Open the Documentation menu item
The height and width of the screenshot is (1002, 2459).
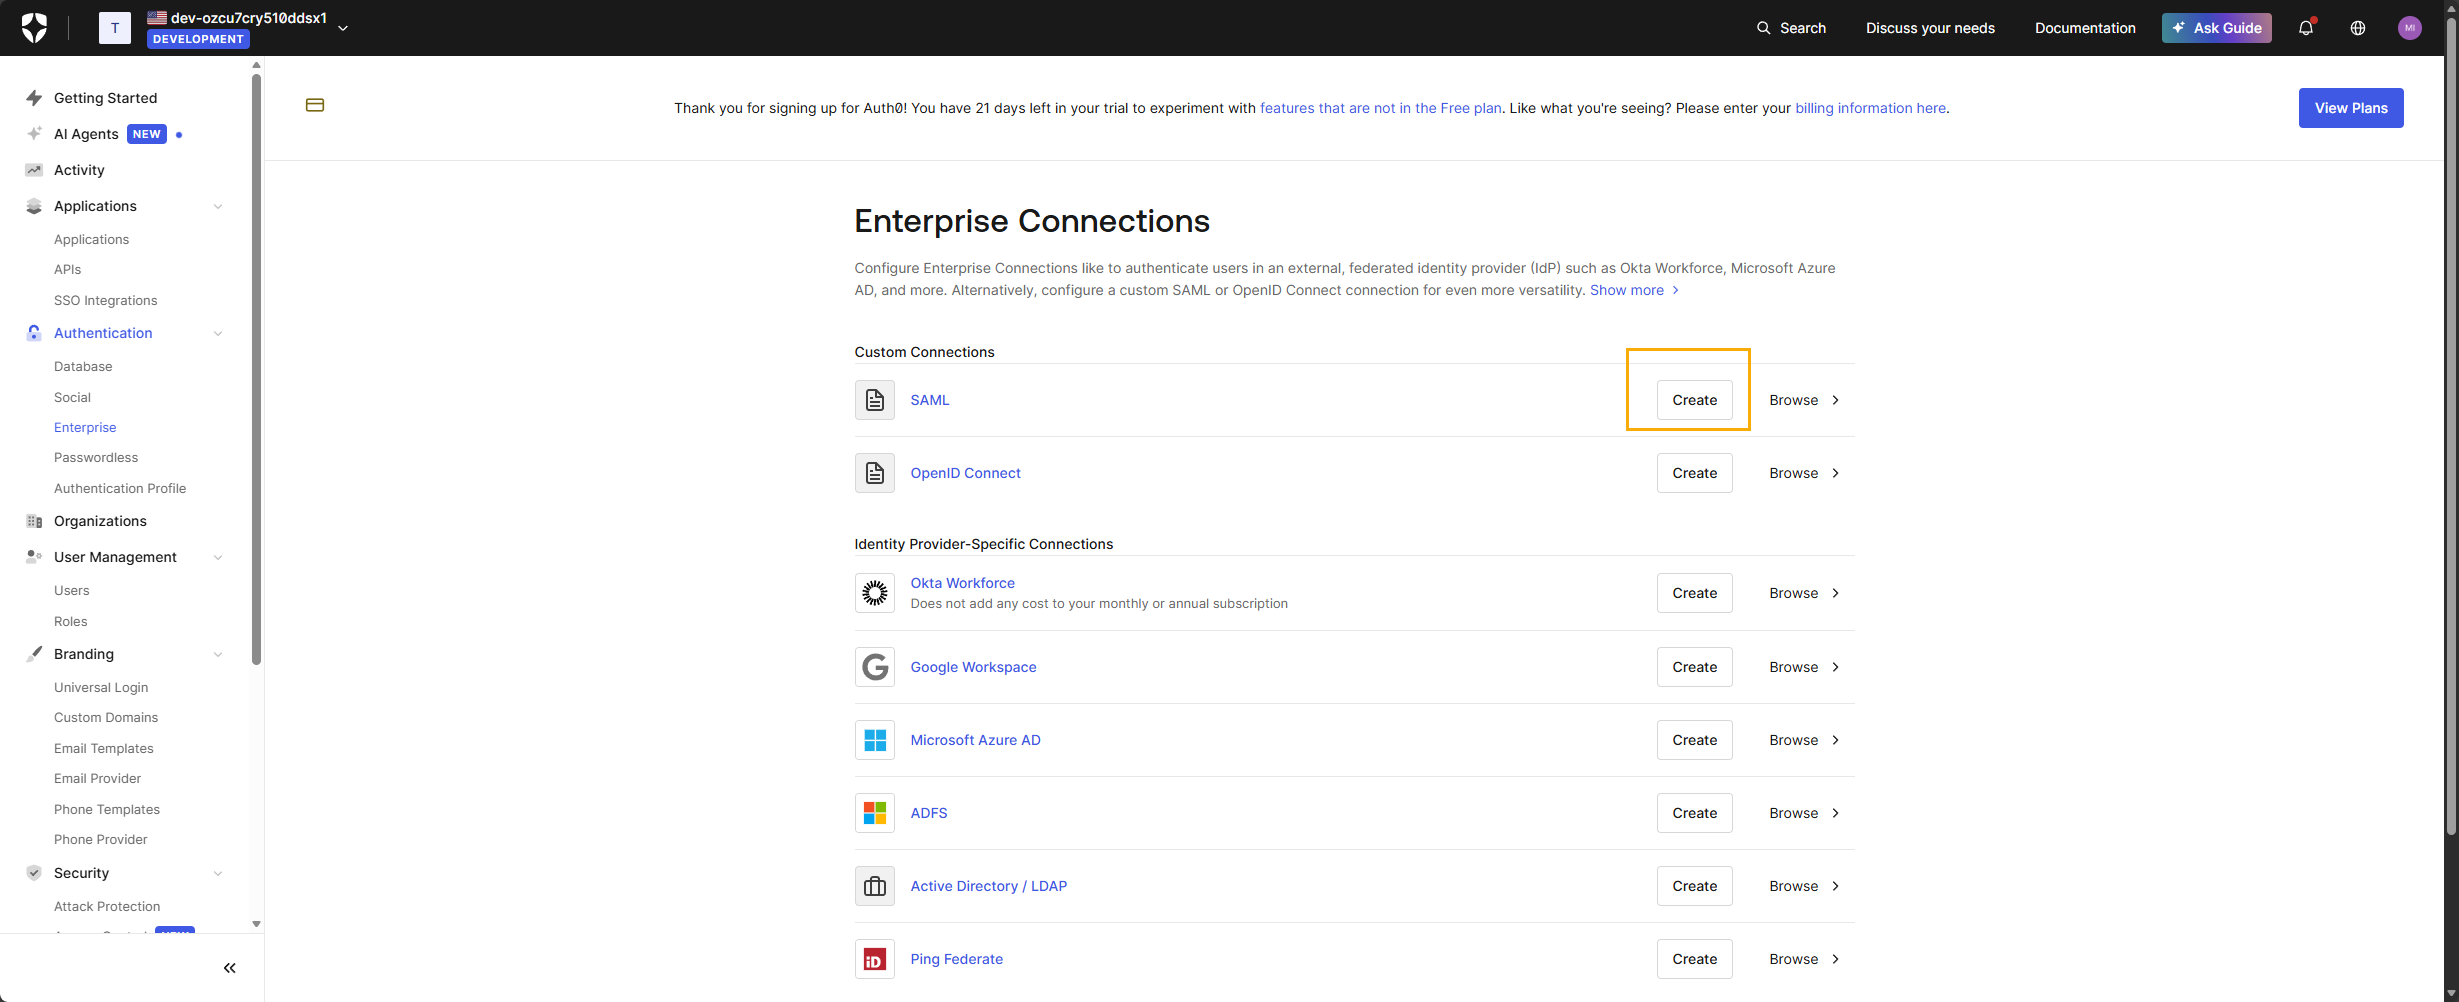pos(2085,27)
